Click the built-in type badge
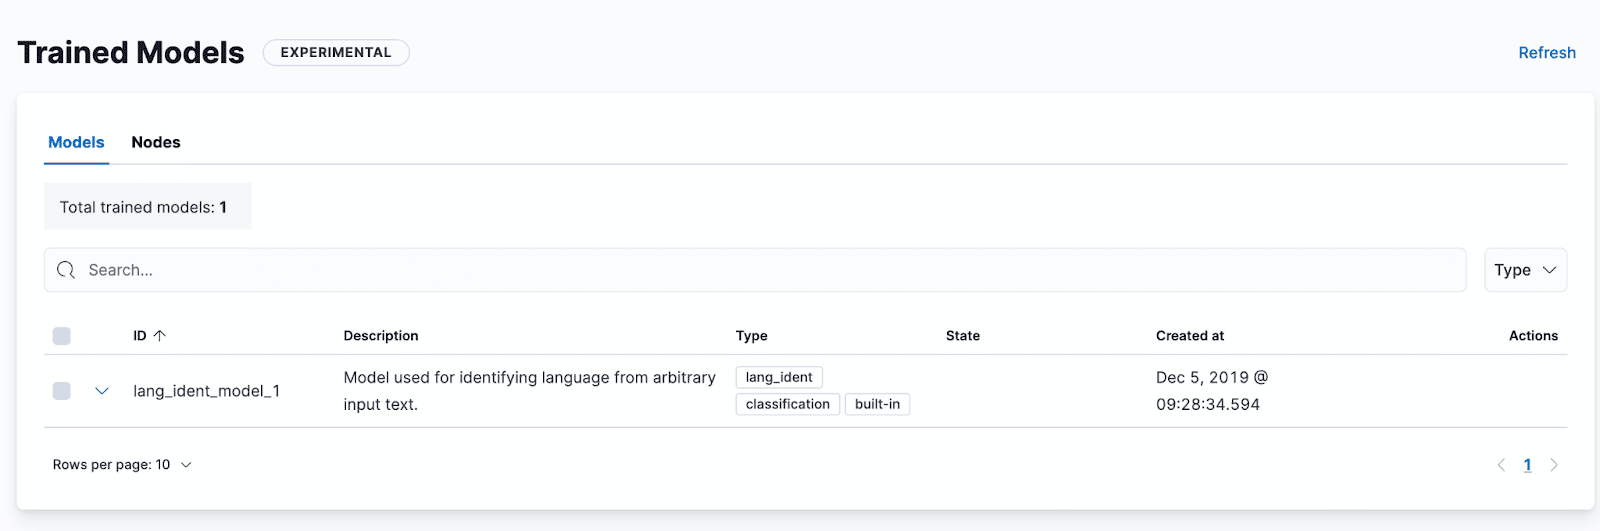Image resolution: width=1600 pixels, height=531 pixels. click(x=877, y=404)
